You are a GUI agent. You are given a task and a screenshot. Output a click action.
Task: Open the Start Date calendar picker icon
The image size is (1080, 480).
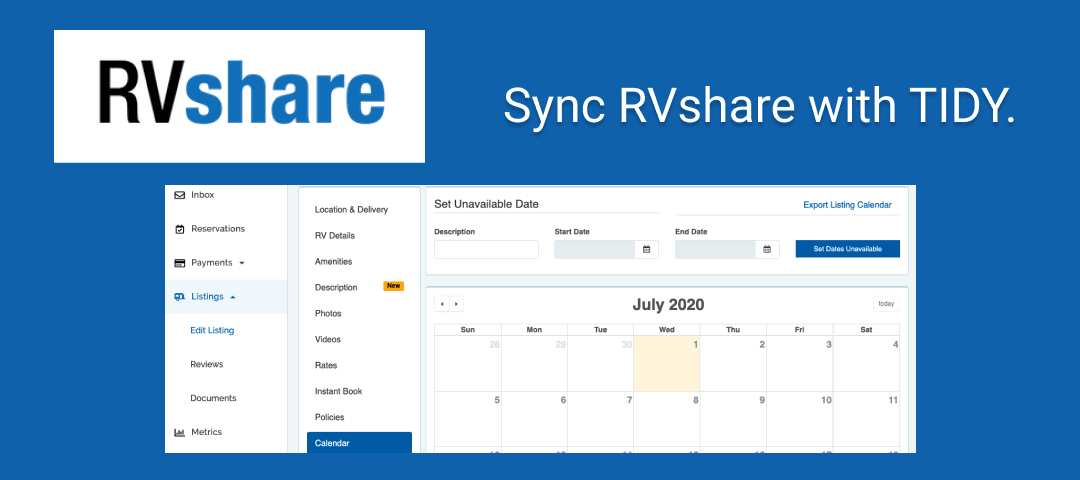click(x=647, y=249)
